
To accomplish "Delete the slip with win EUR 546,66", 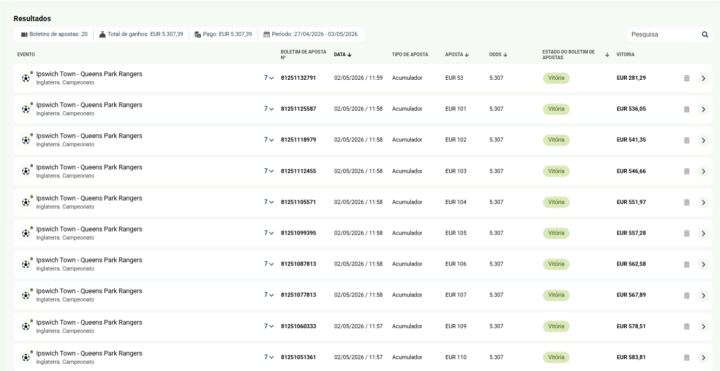I will click(686, 171).
